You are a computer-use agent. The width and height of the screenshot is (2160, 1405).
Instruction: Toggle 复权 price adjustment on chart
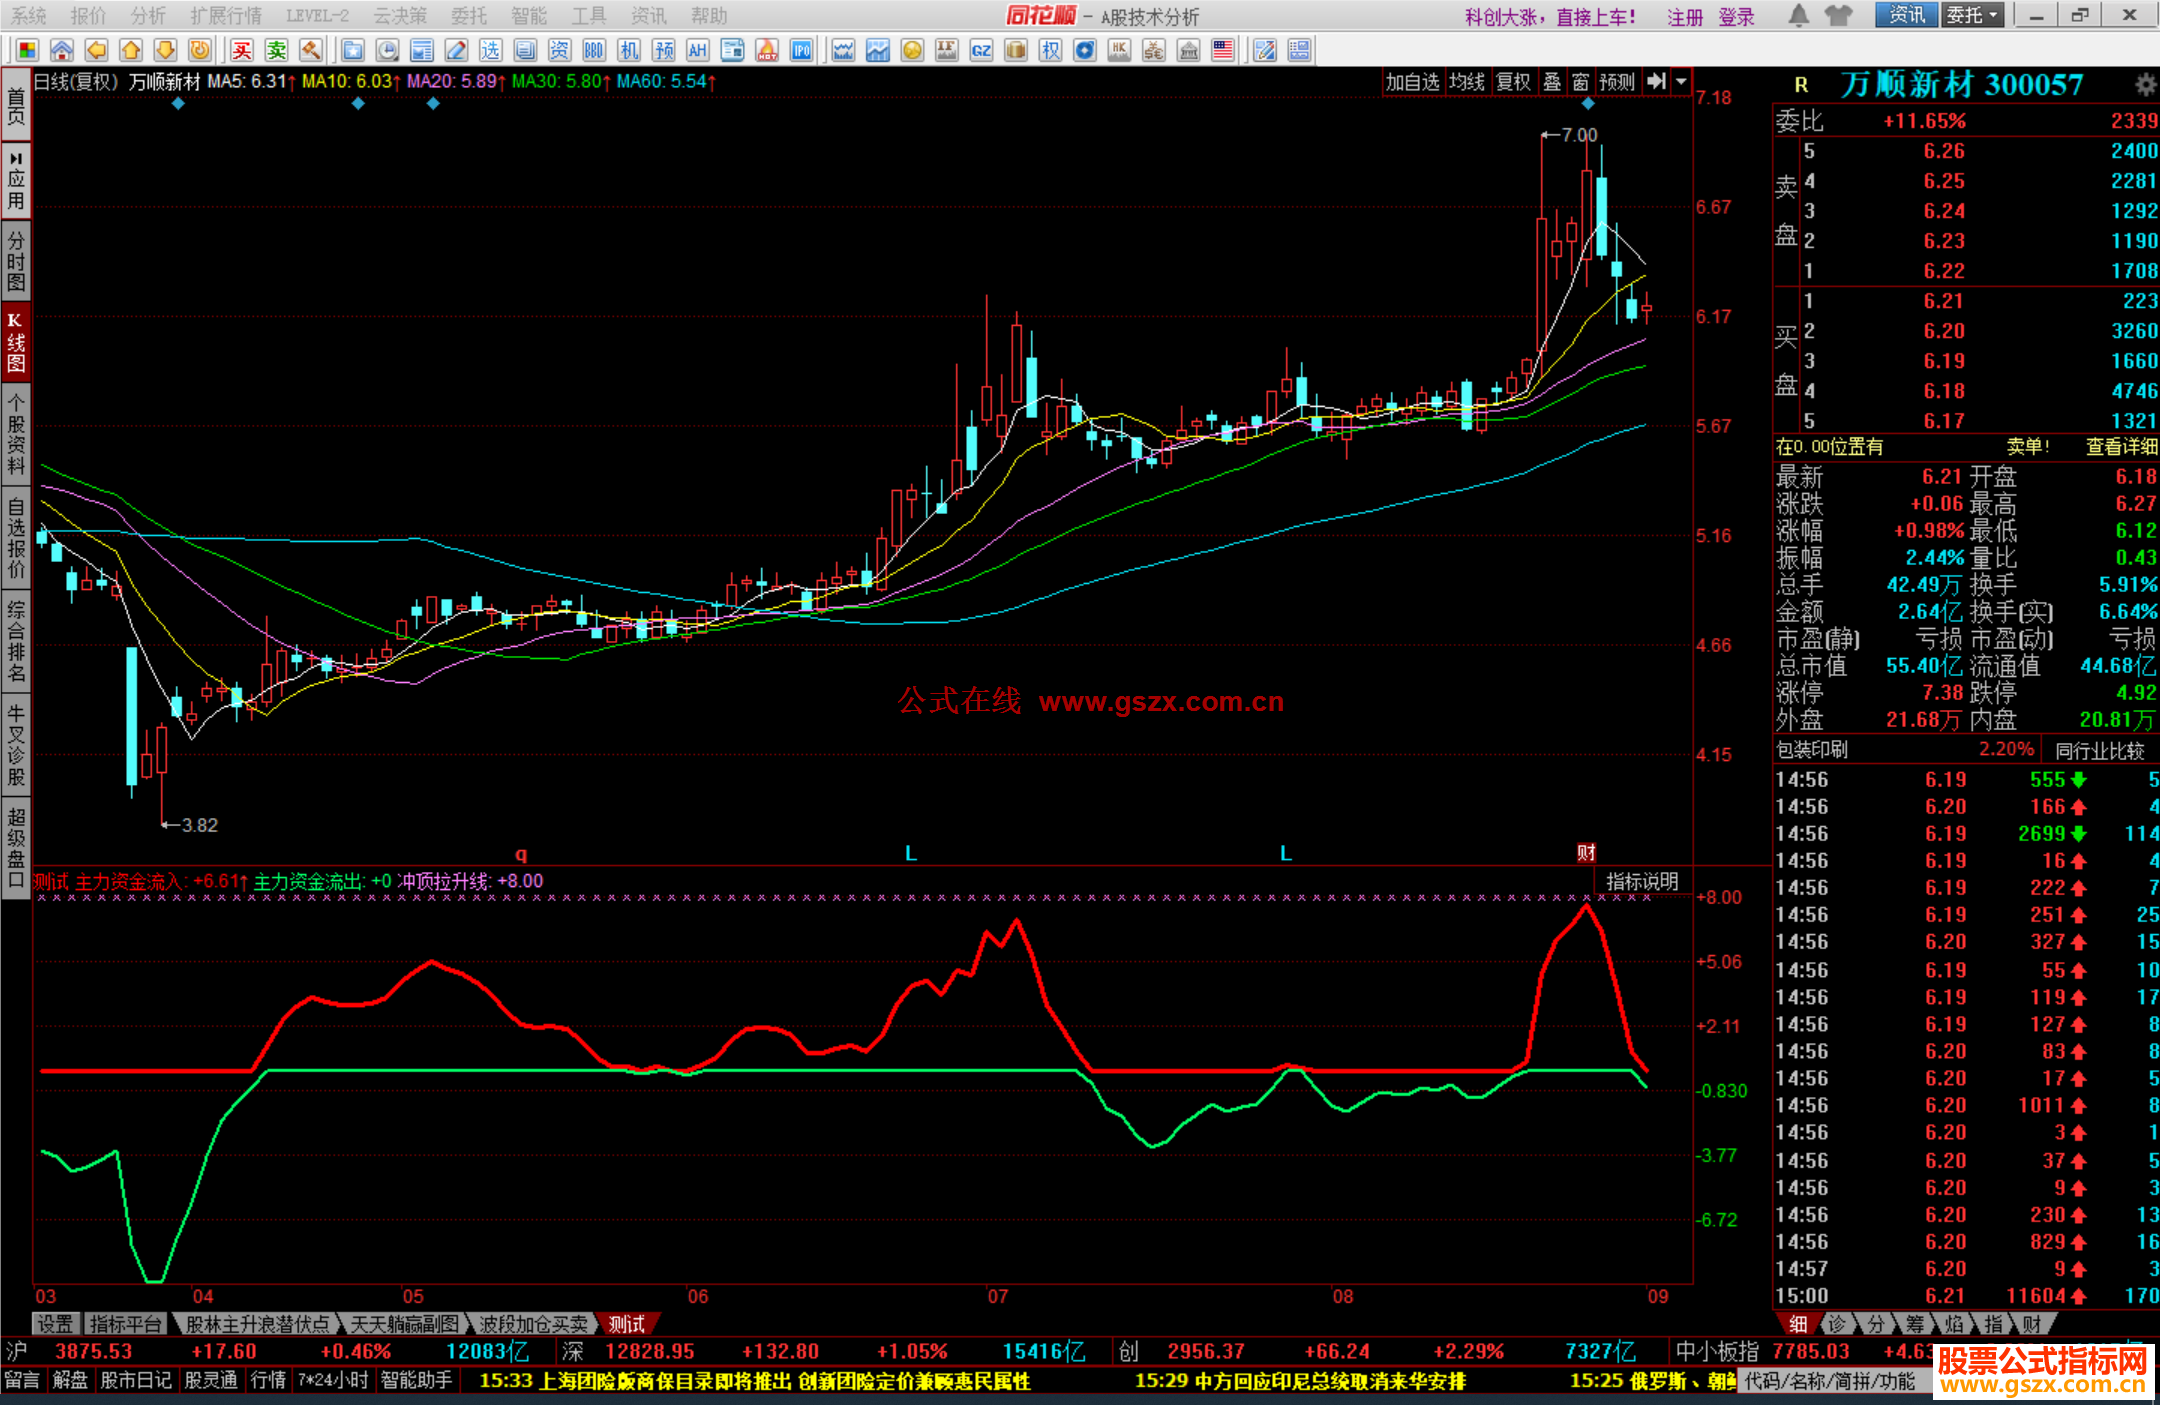pos(1513,82)
